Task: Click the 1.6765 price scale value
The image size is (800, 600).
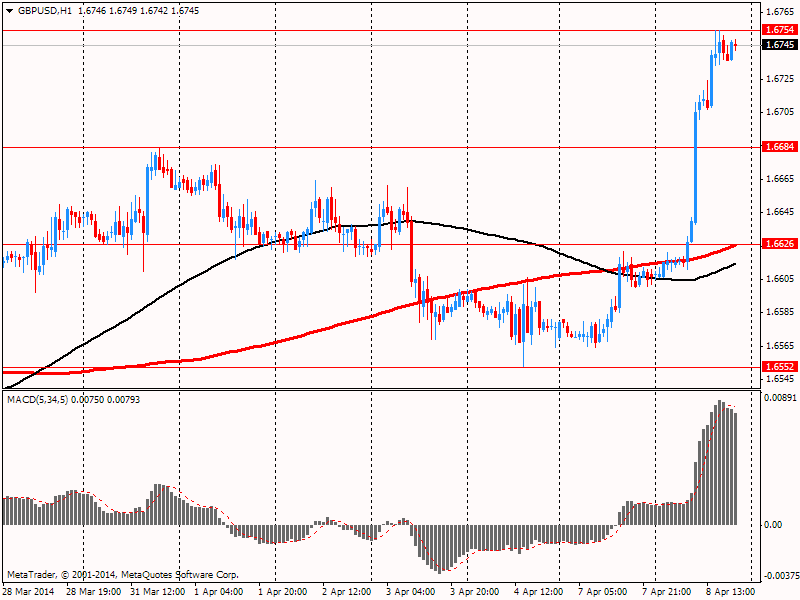Action: [780, 12]
